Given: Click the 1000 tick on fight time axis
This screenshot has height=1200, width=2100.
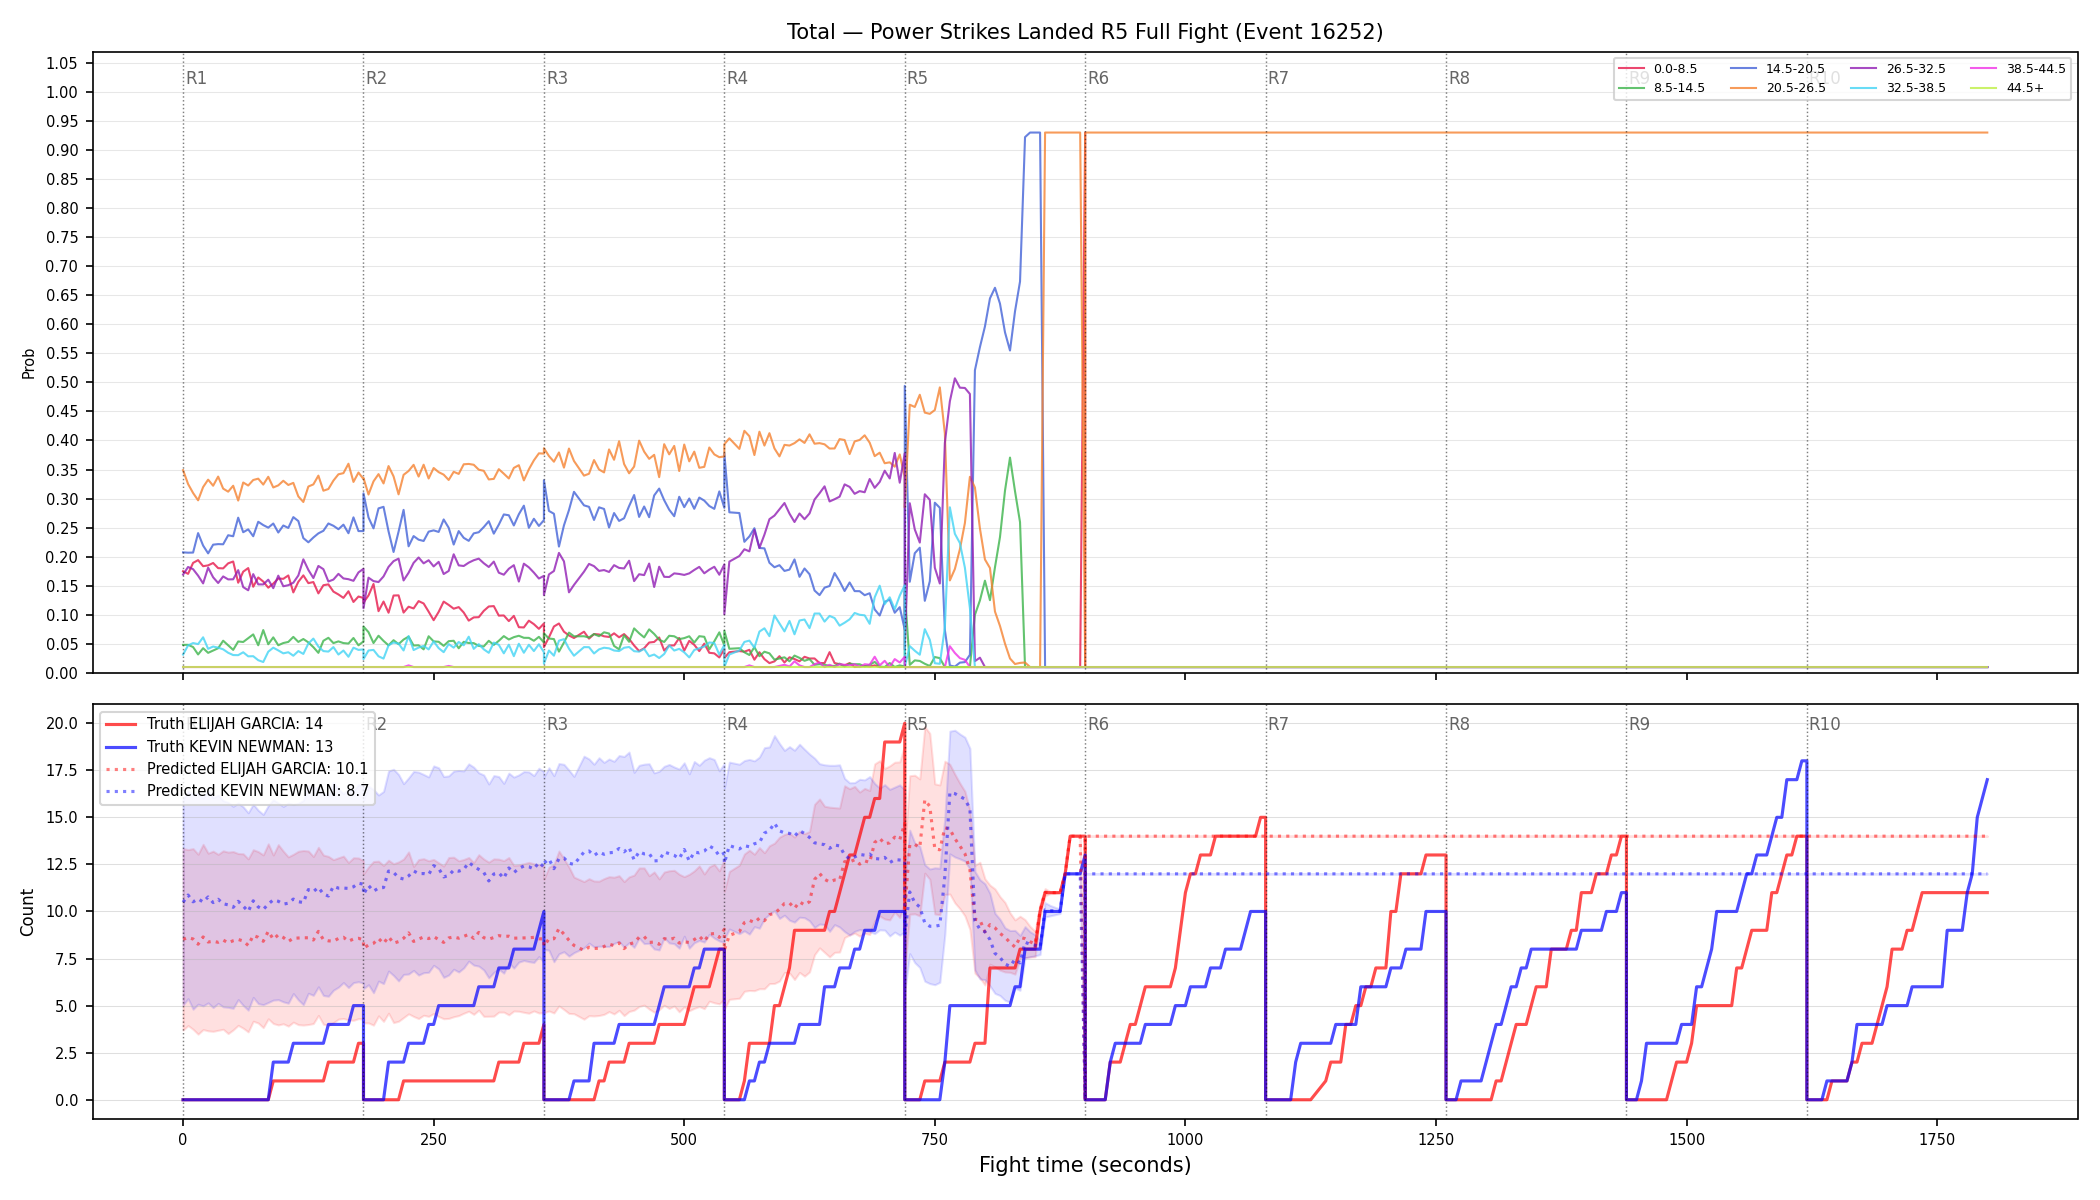Looking at the screenshot, I should coord(1185,1139).
